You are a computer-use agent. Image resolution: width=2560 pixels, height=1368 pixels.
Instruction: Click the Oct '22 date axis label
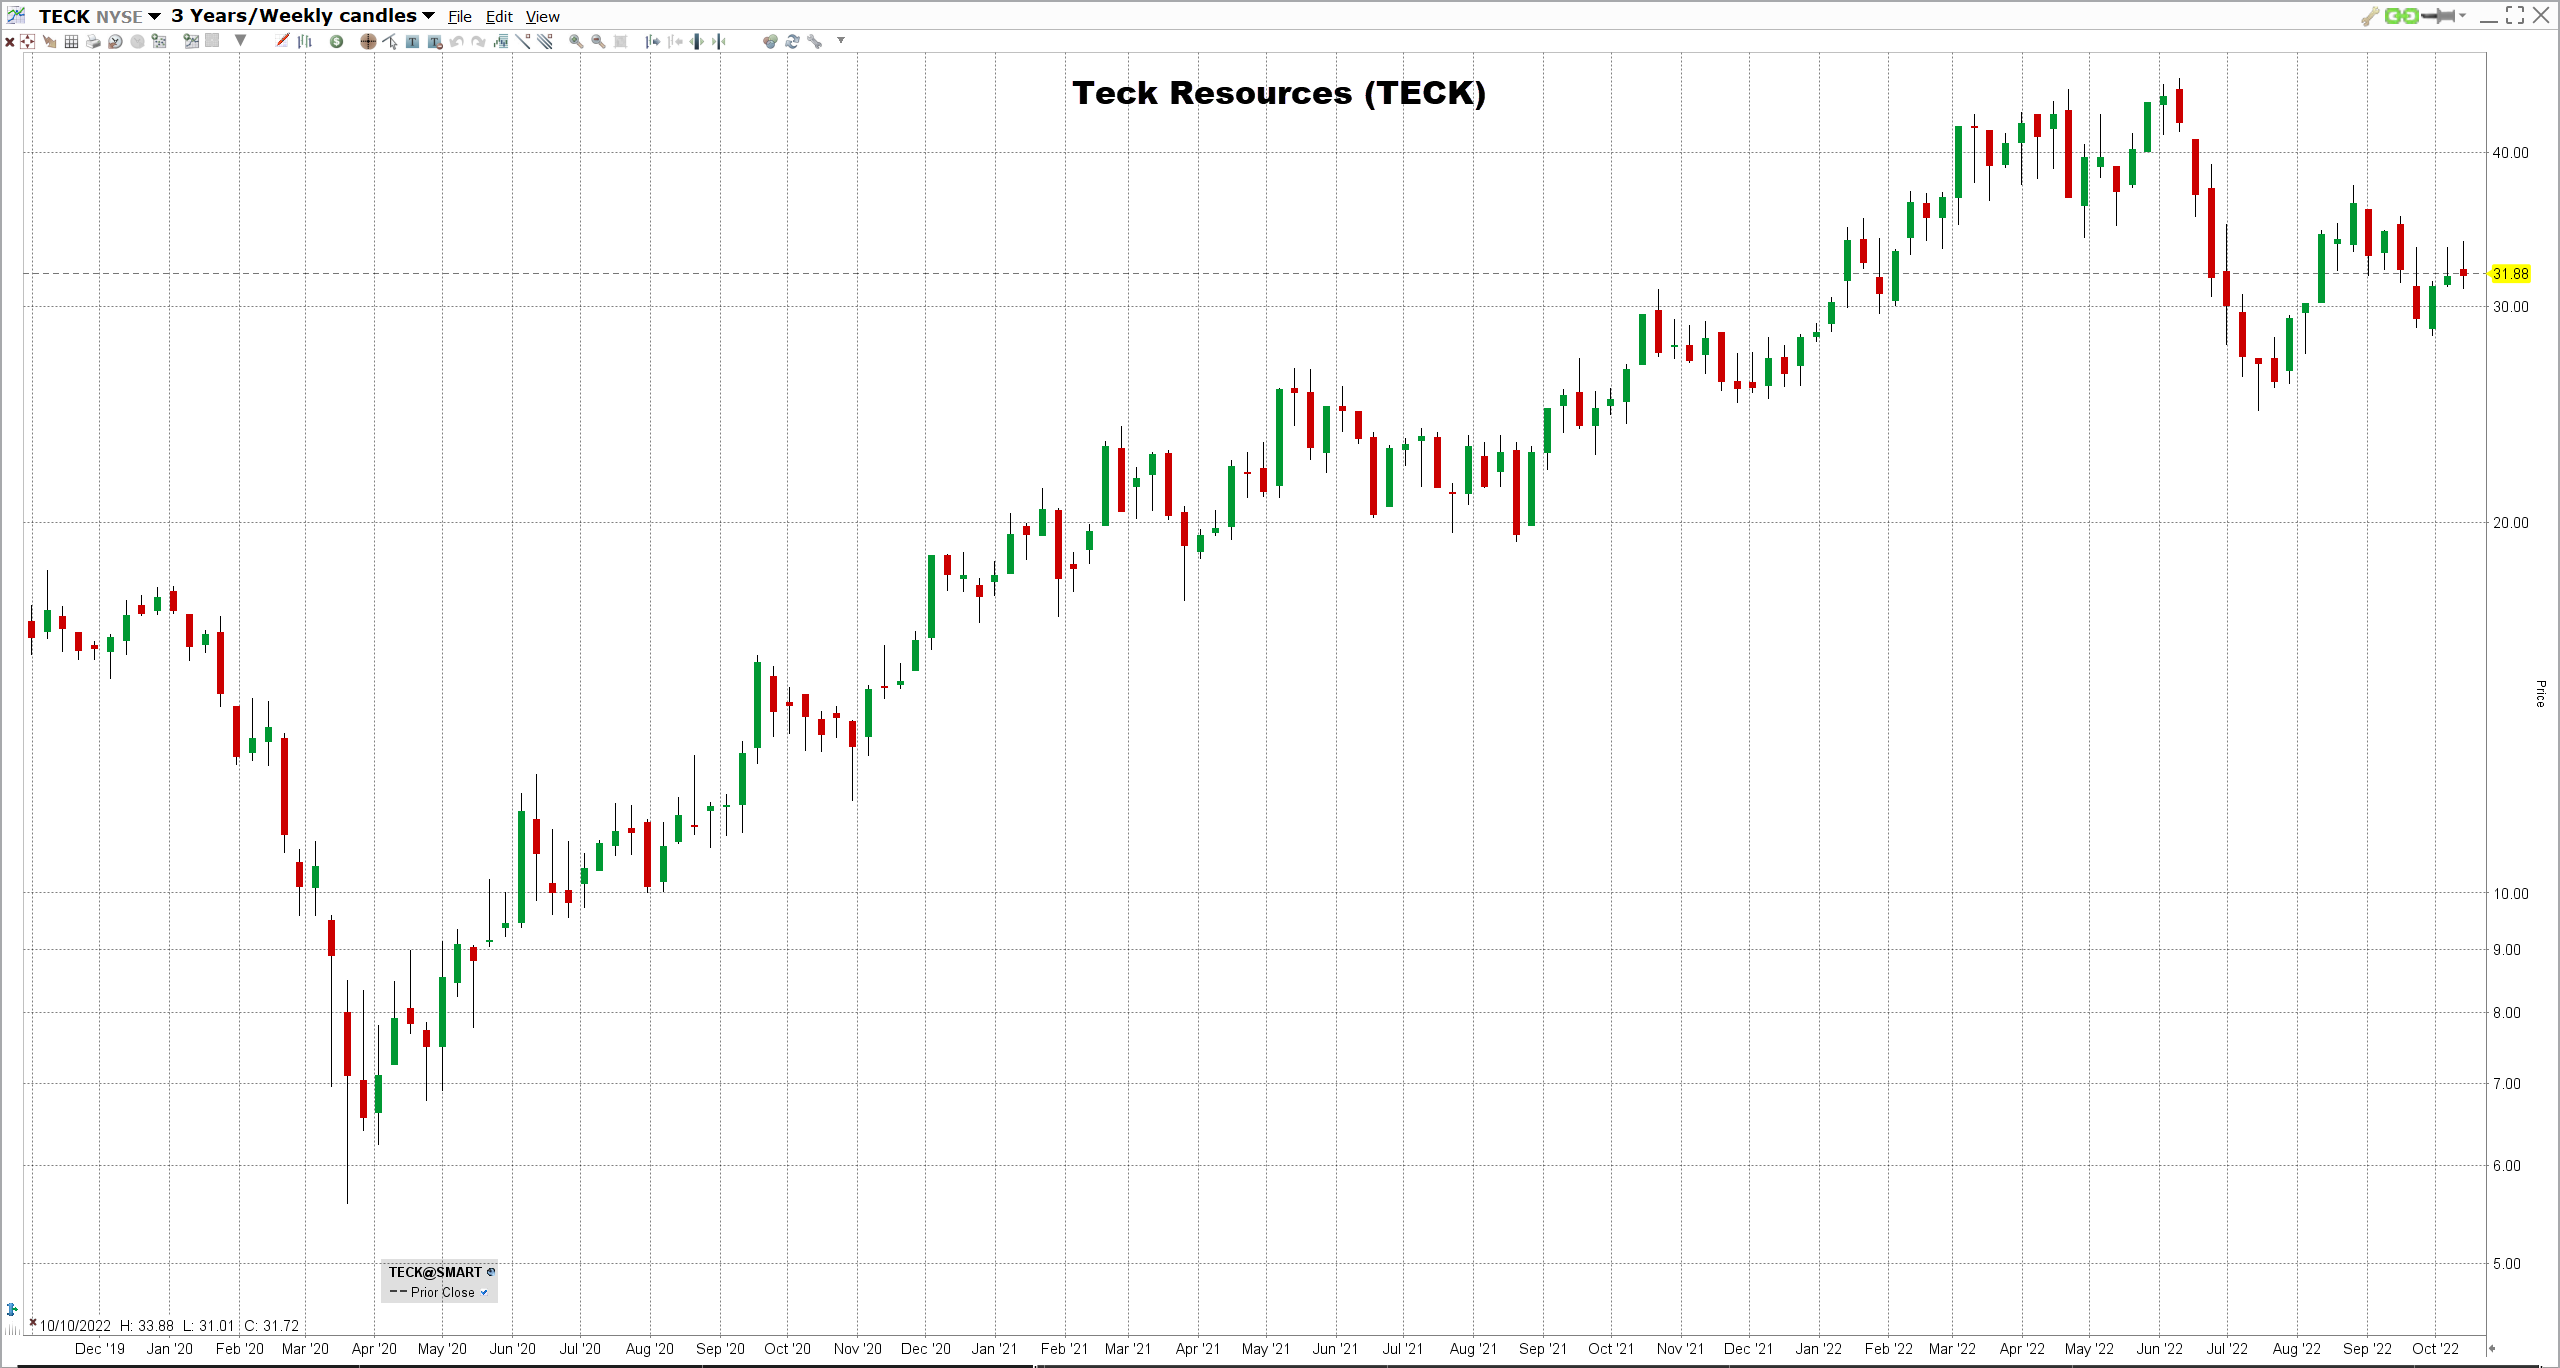pos(2435,1349)
